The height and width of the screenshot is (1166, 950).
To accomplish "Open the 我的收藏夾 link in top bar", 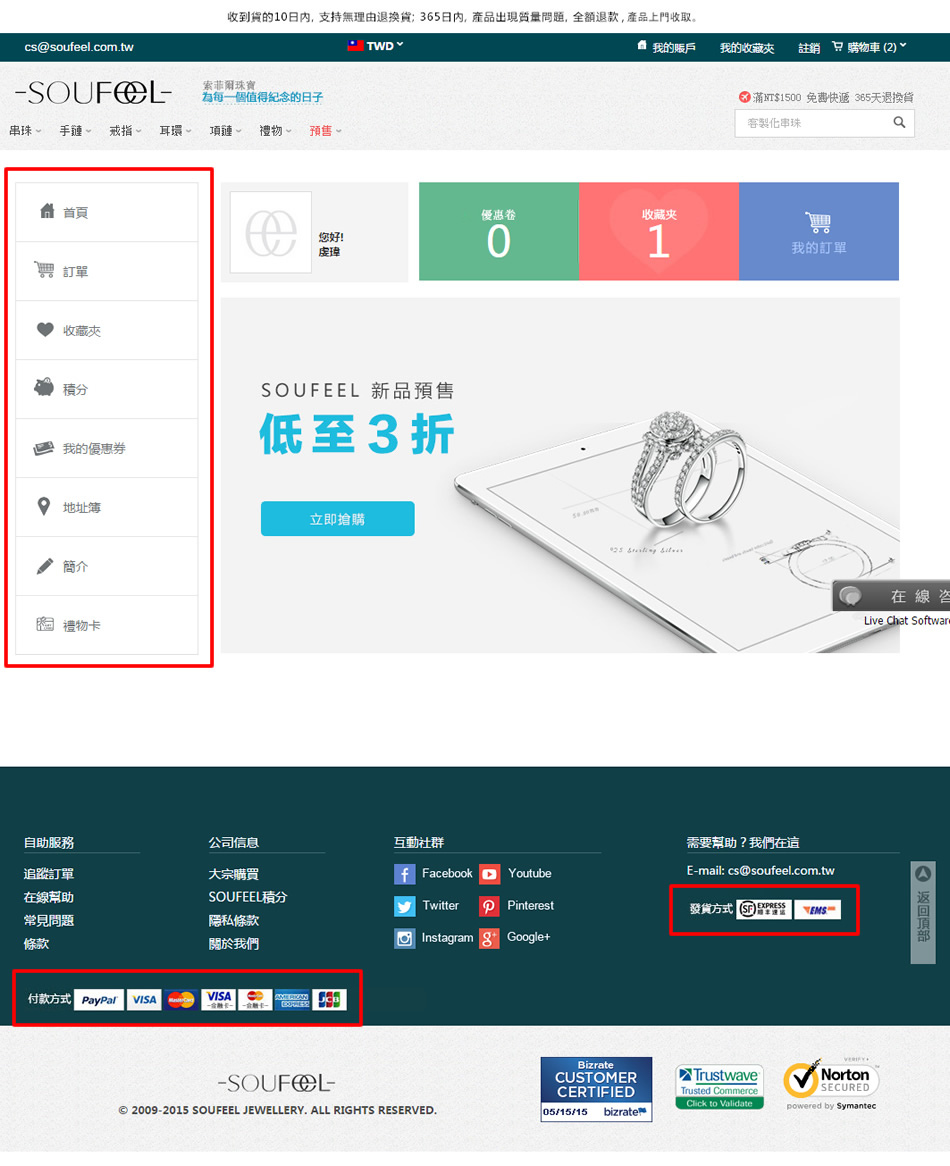I will point(747,48).
